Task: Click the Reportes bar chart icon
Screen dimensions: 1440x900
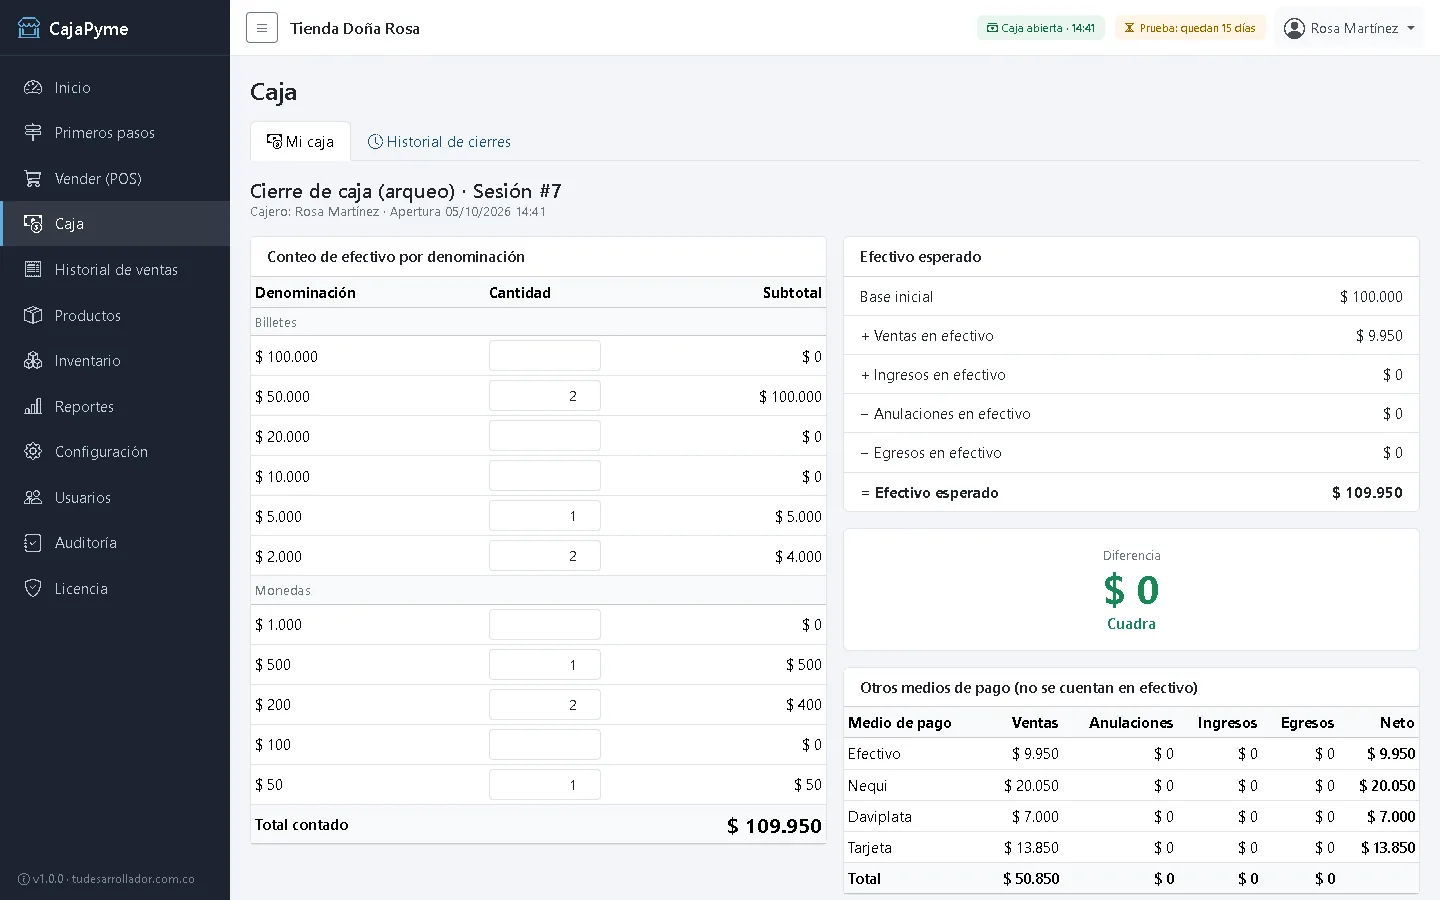Action: [33, 406]
